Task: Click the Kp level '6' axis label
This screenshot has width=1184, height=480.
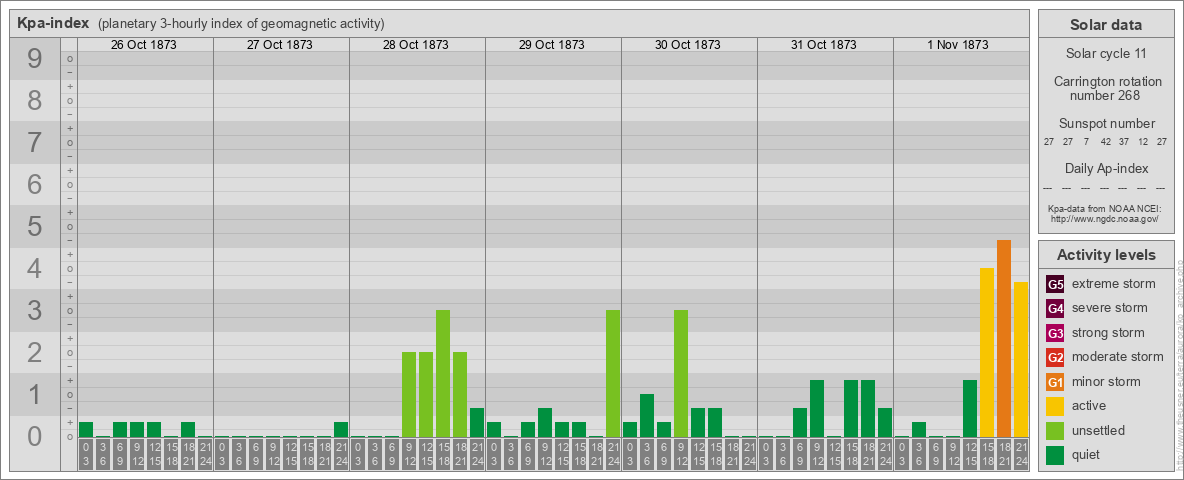Action: pos(35,184)
